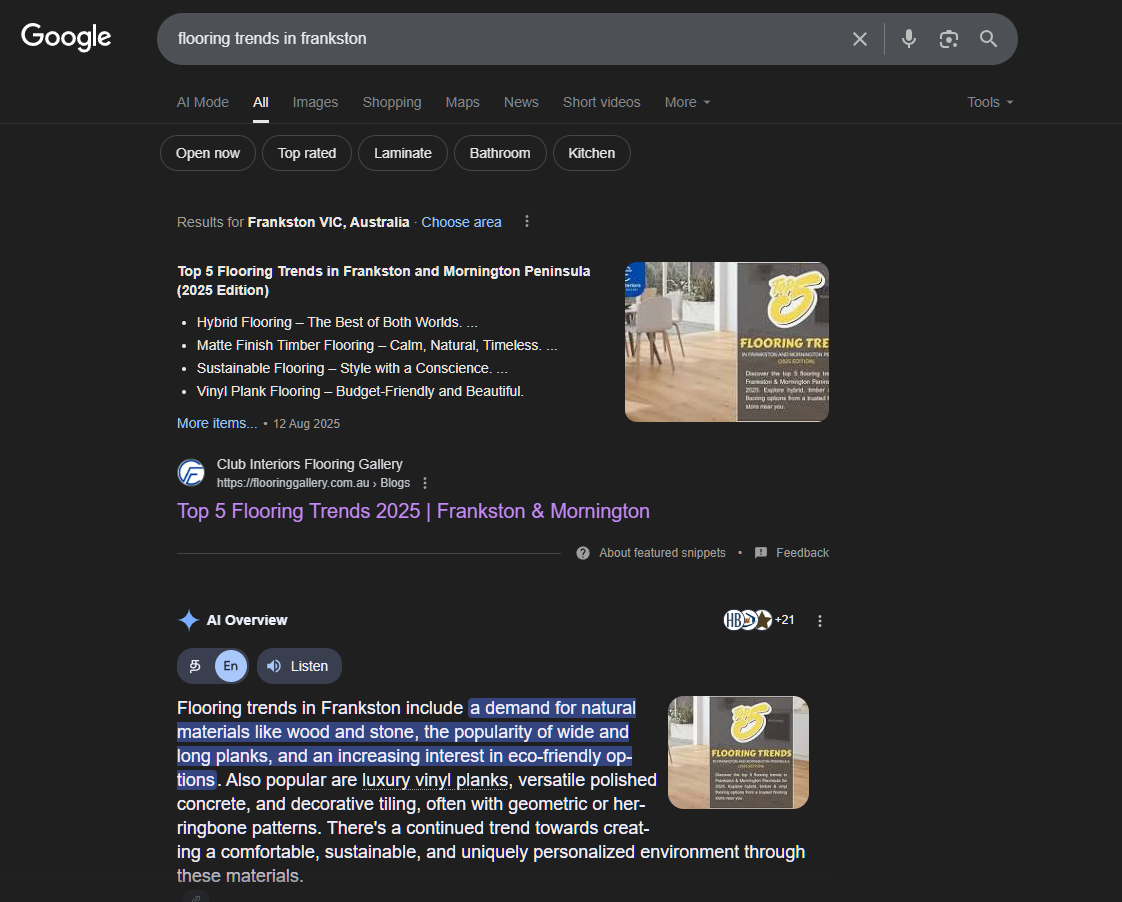Click the Hybrid Flooring bullet item

point(337,323)
